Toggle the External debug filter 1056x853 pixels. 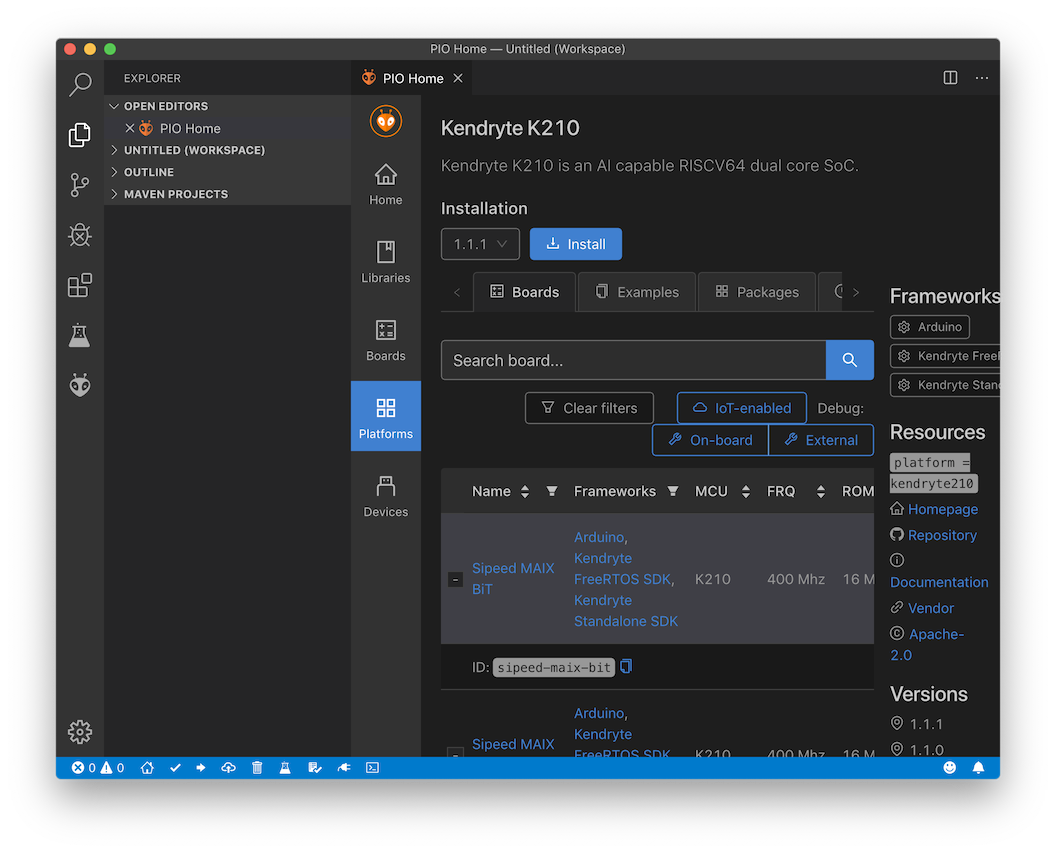tap(821, 440)
